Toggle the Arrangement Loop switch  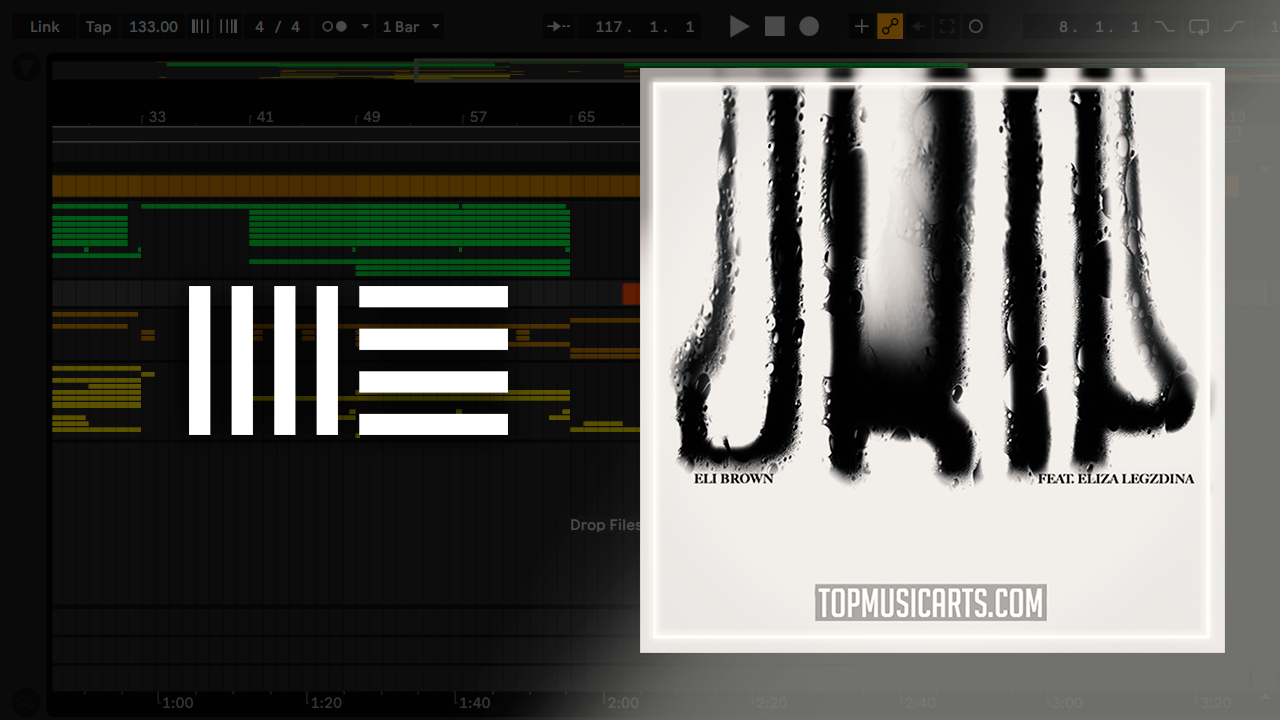click(1199, 27)
